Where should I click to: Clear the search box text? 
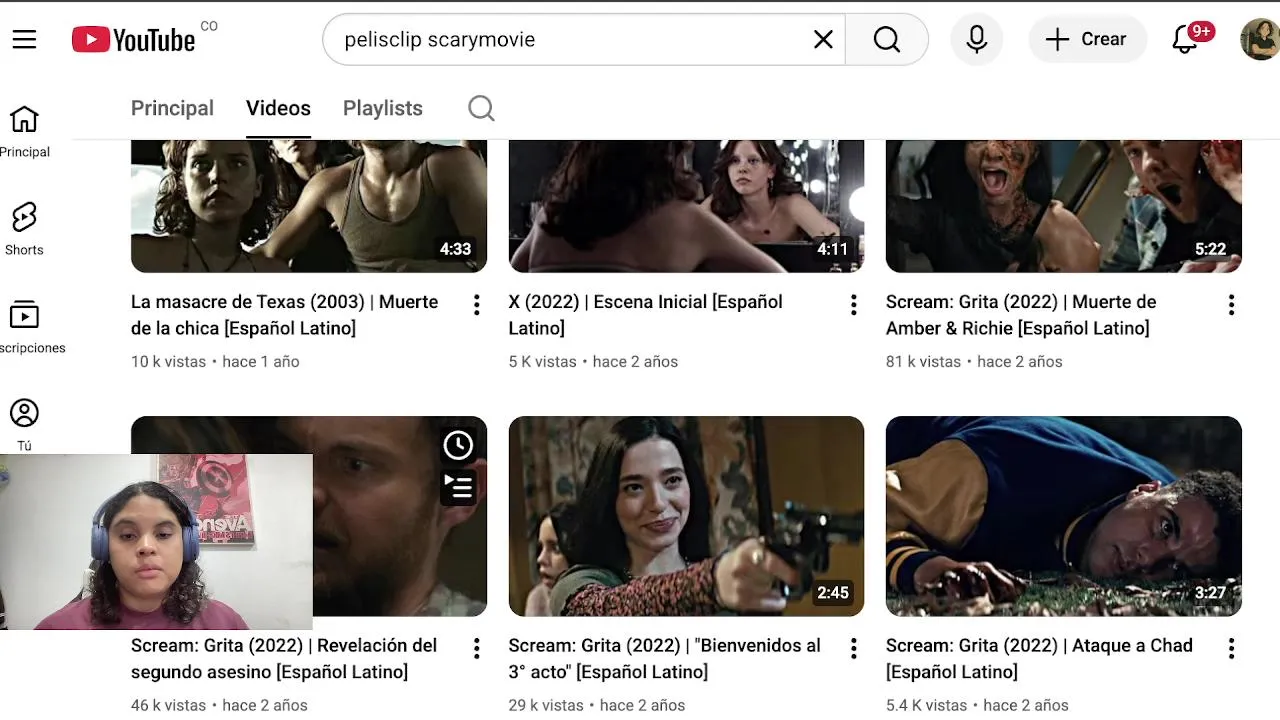(823, 39)
